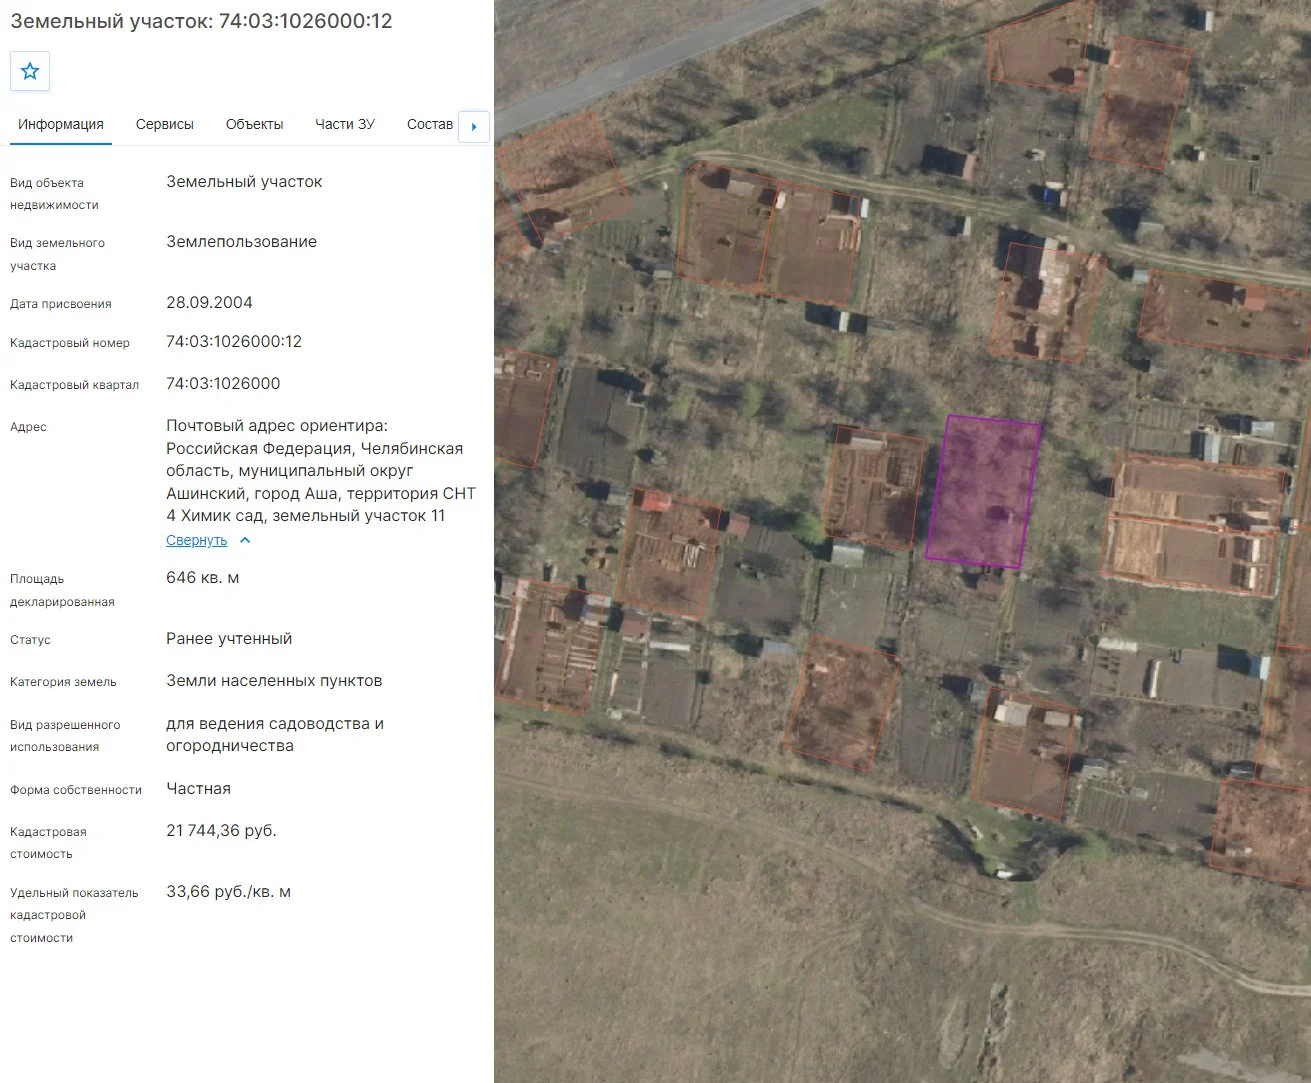
Task: Click the status value Ранее учтенный
Action: (x=229, y=638)
